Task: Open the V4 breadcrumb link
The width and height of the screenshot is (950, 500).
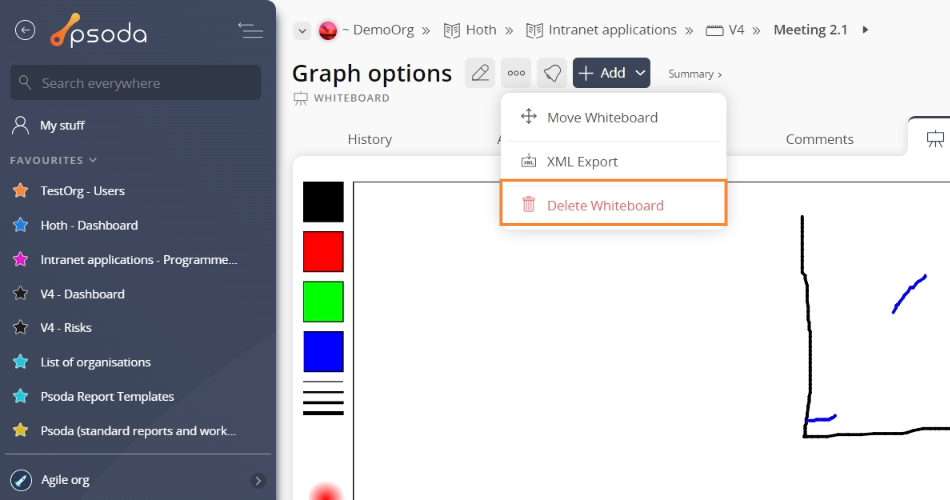Action: coord(736,30)
